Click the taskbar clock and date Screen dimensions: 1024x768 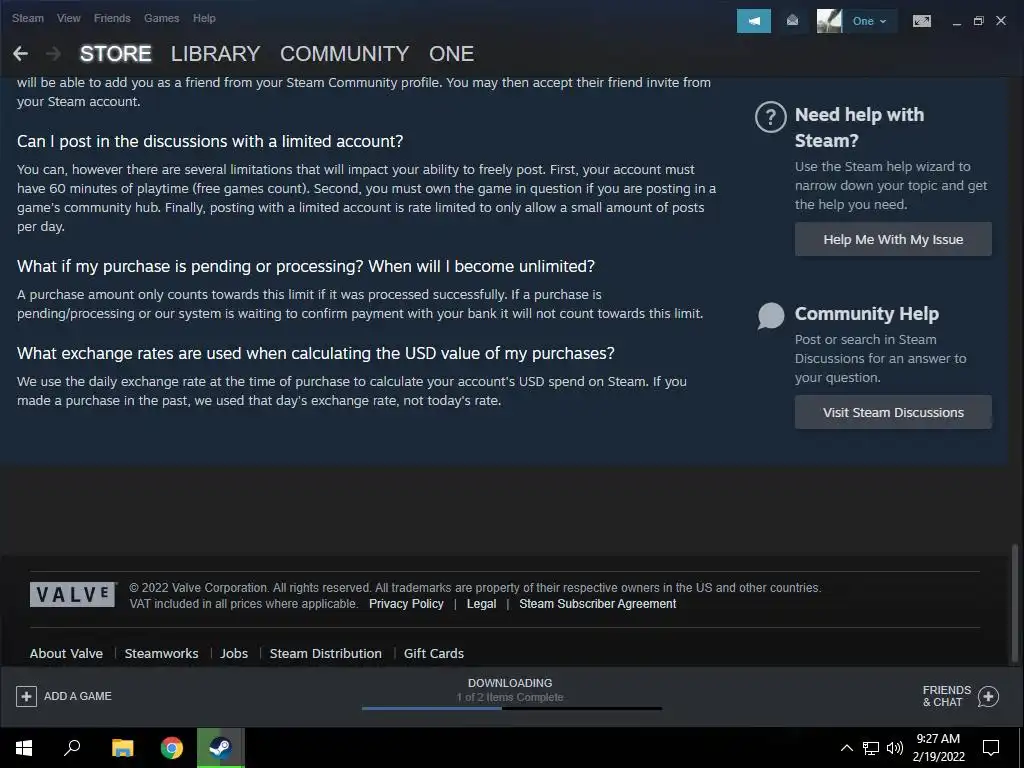[938, 748]
